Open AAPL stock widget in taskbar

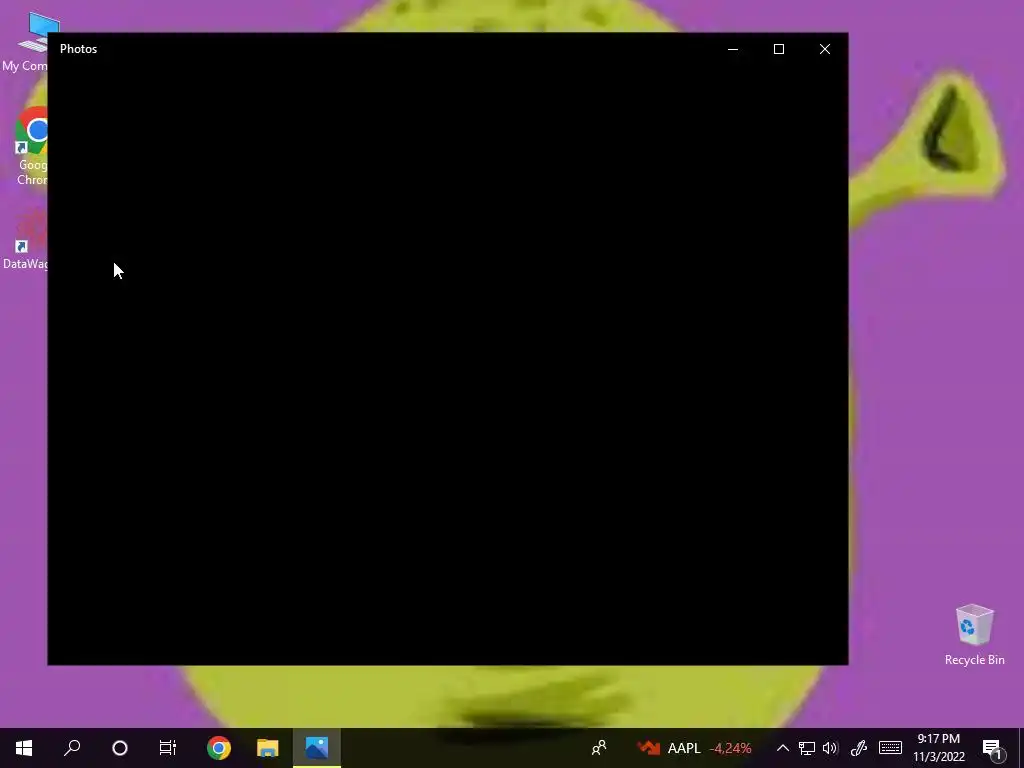coord(695,748)
